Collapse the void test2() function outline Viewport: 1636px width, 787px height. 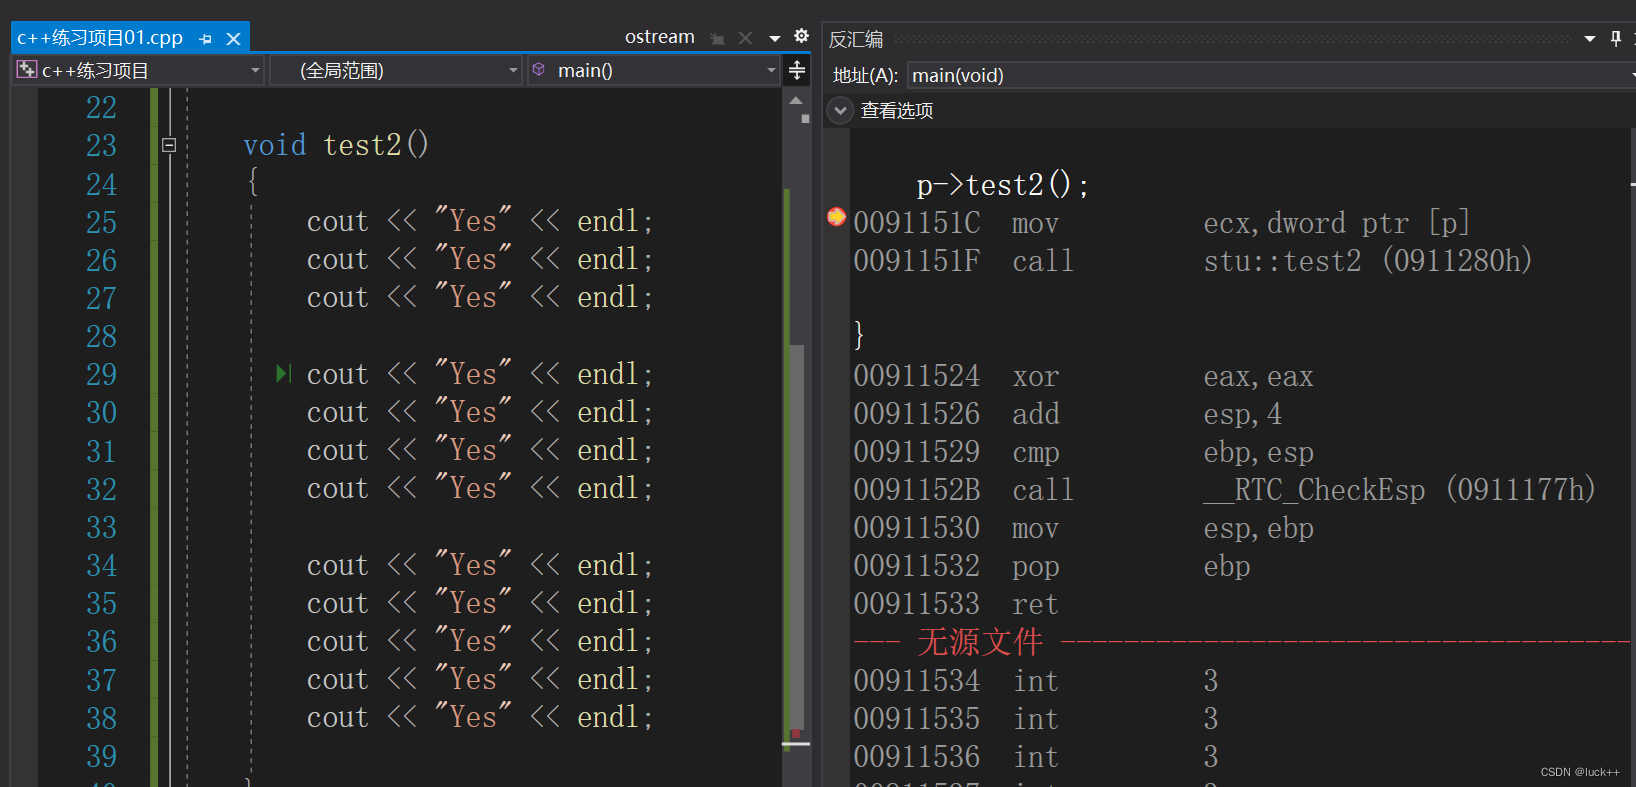(x=169, y=145)
